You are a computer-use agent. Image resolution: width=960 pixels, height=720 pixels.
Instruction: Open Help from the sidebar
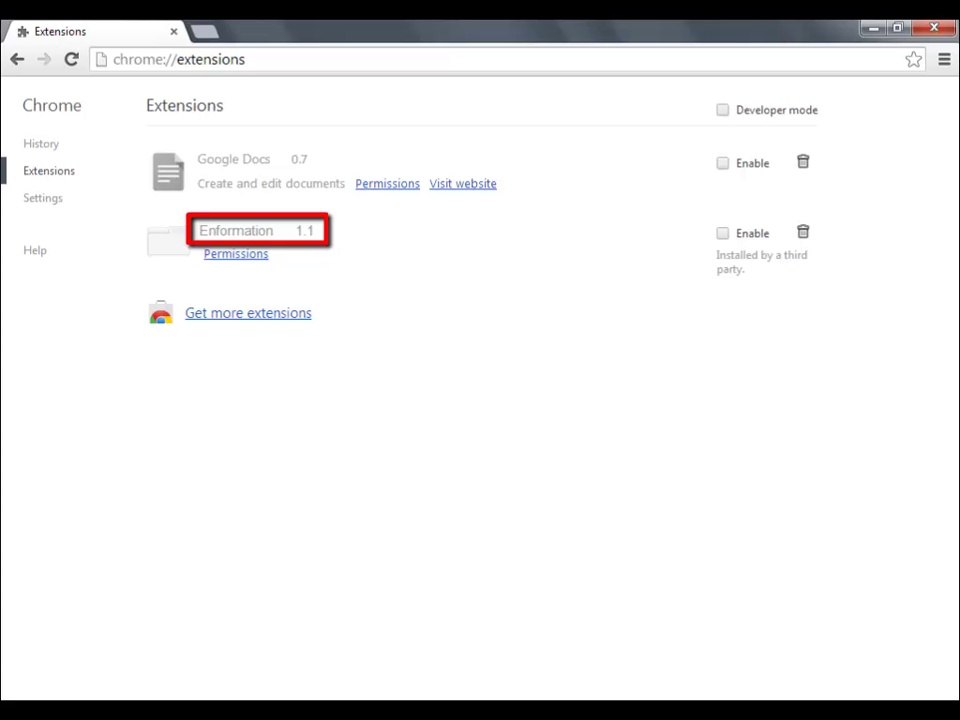pyautogui.click(x=35, y=250)
